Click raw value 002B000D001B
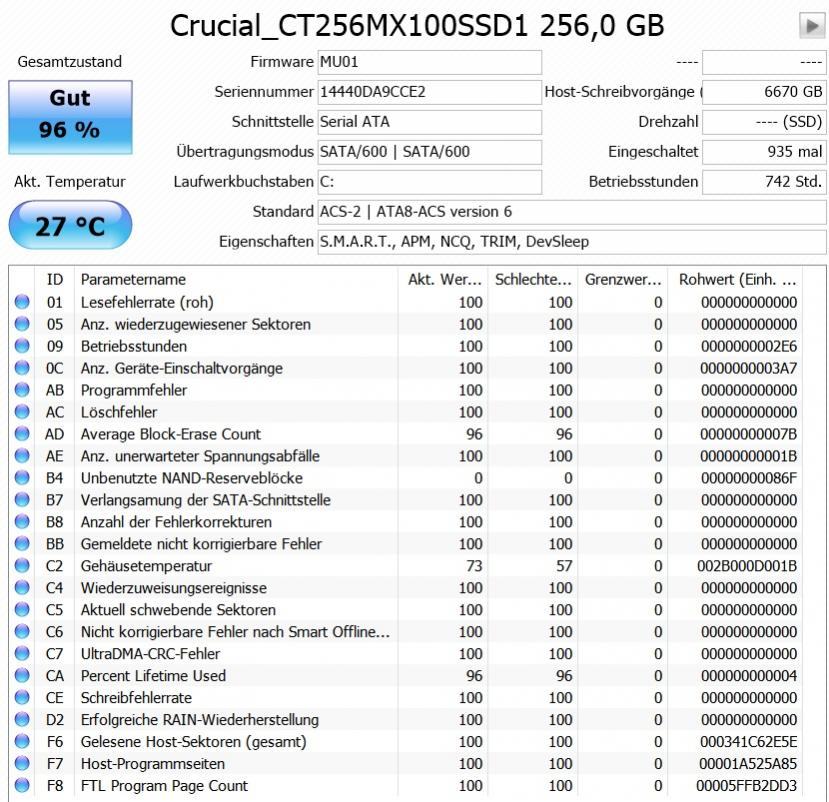 [747, 566]
